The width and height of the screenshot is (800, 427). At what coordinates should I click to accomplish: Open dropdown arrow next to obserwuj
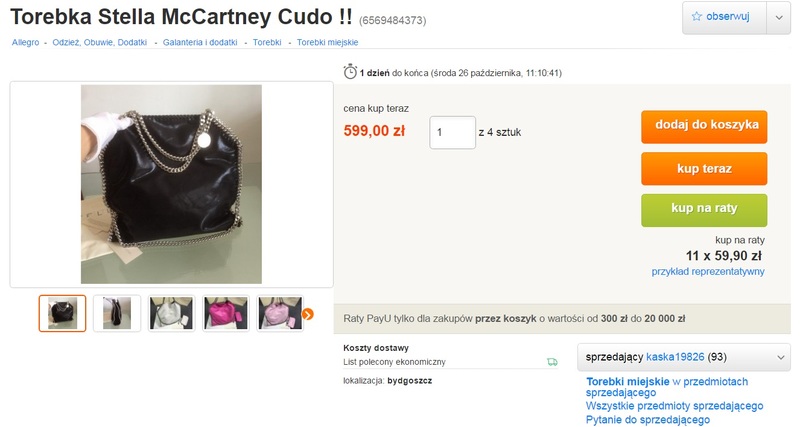click(779, 17)
